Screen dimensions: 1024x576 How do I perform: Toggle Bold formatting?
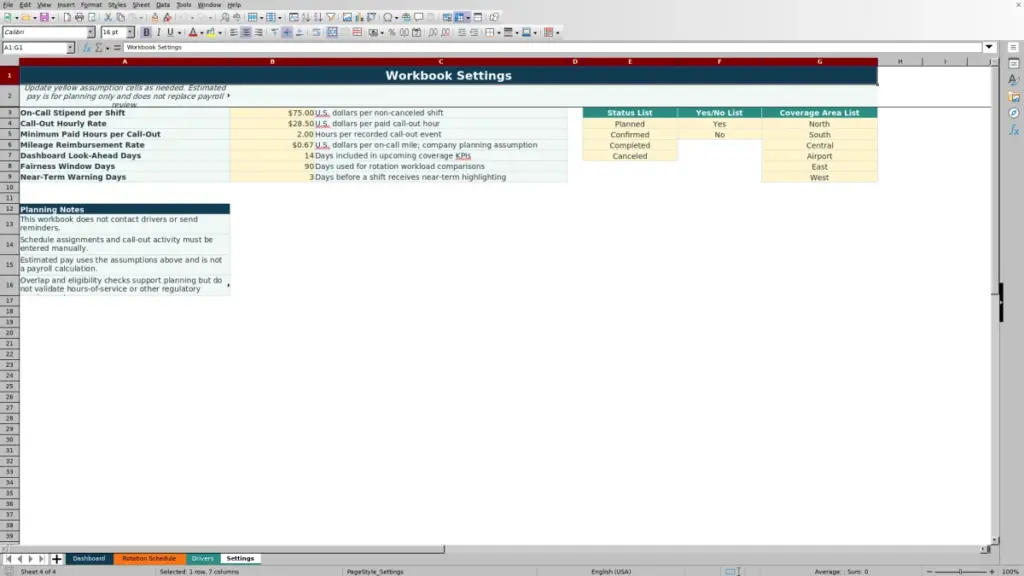coord(146,32)
